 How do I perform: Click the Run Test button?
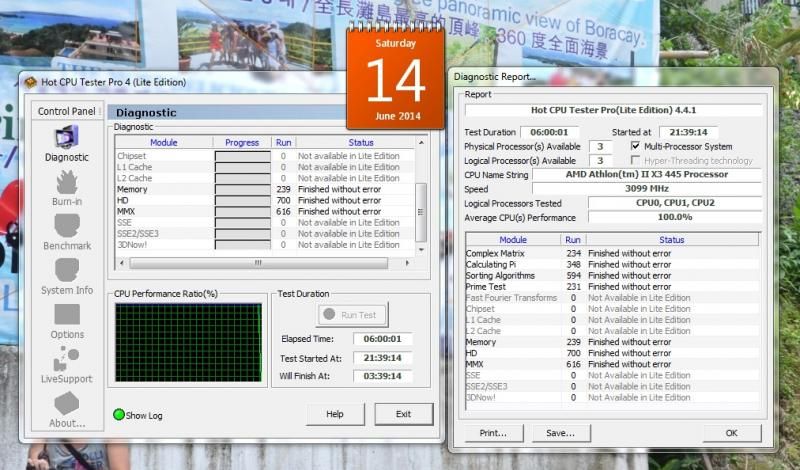(x=352, y=315)
